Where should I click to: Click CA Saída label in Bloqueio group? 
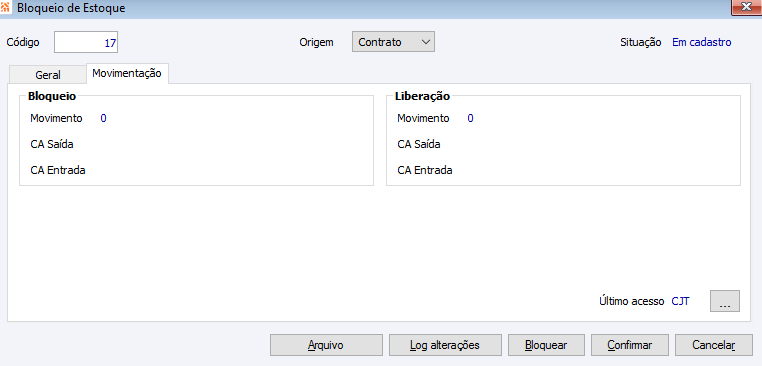click(x=52, y=144)
